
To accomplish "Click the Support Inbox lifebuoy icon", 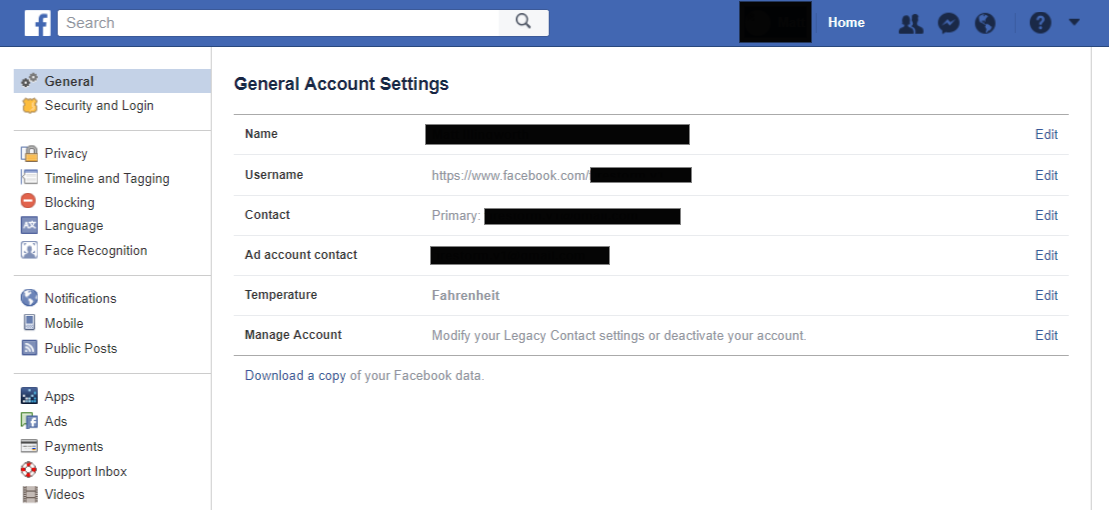I will pyautogui.click(x=29, y=470).
